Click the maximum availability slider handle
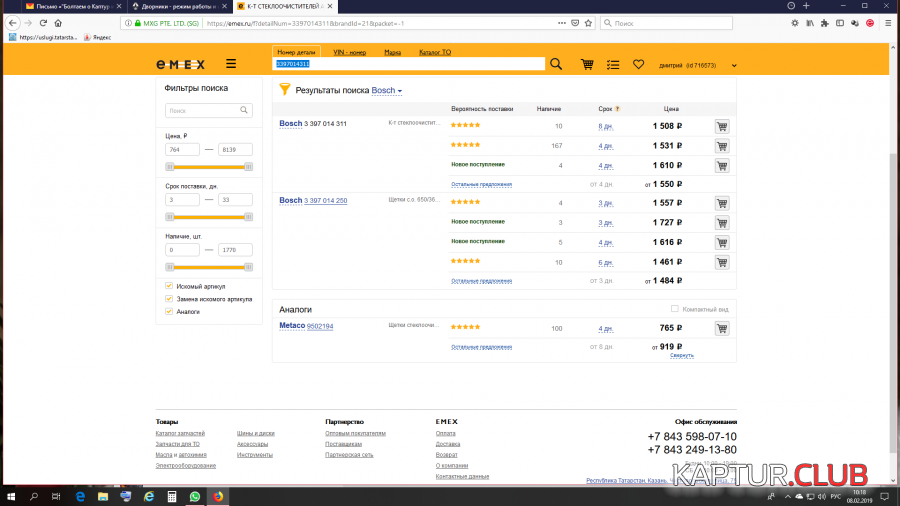Viewport: 900px width, 506px height. click(249, 267)
